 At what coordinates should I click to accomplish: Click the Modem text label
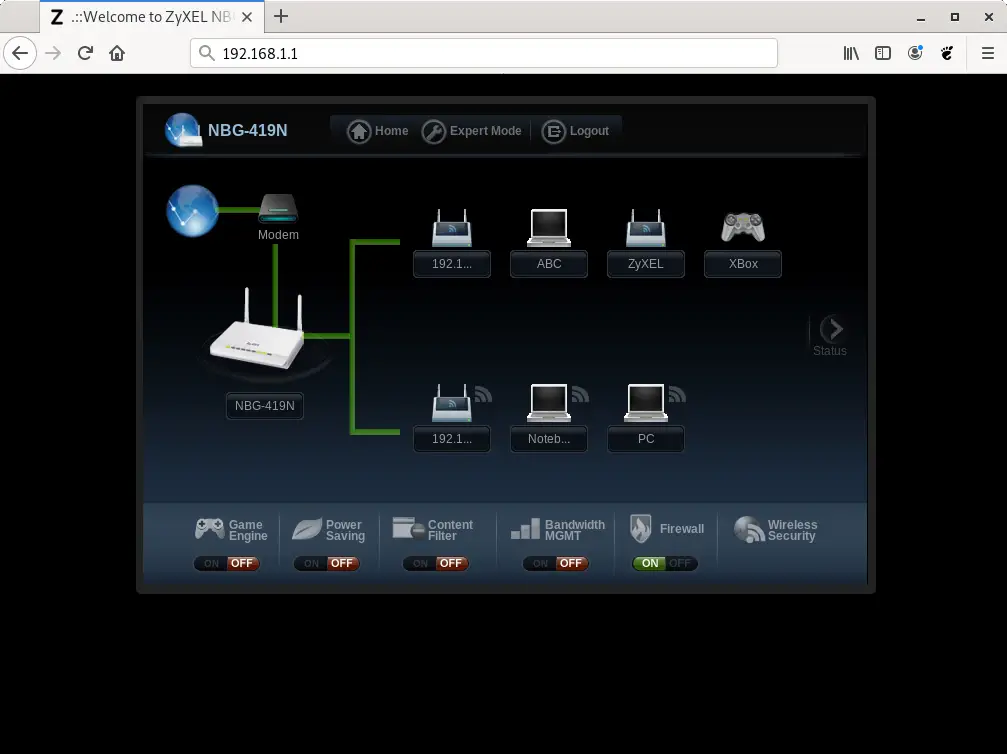pyautogui.click(x=278, y=235)
